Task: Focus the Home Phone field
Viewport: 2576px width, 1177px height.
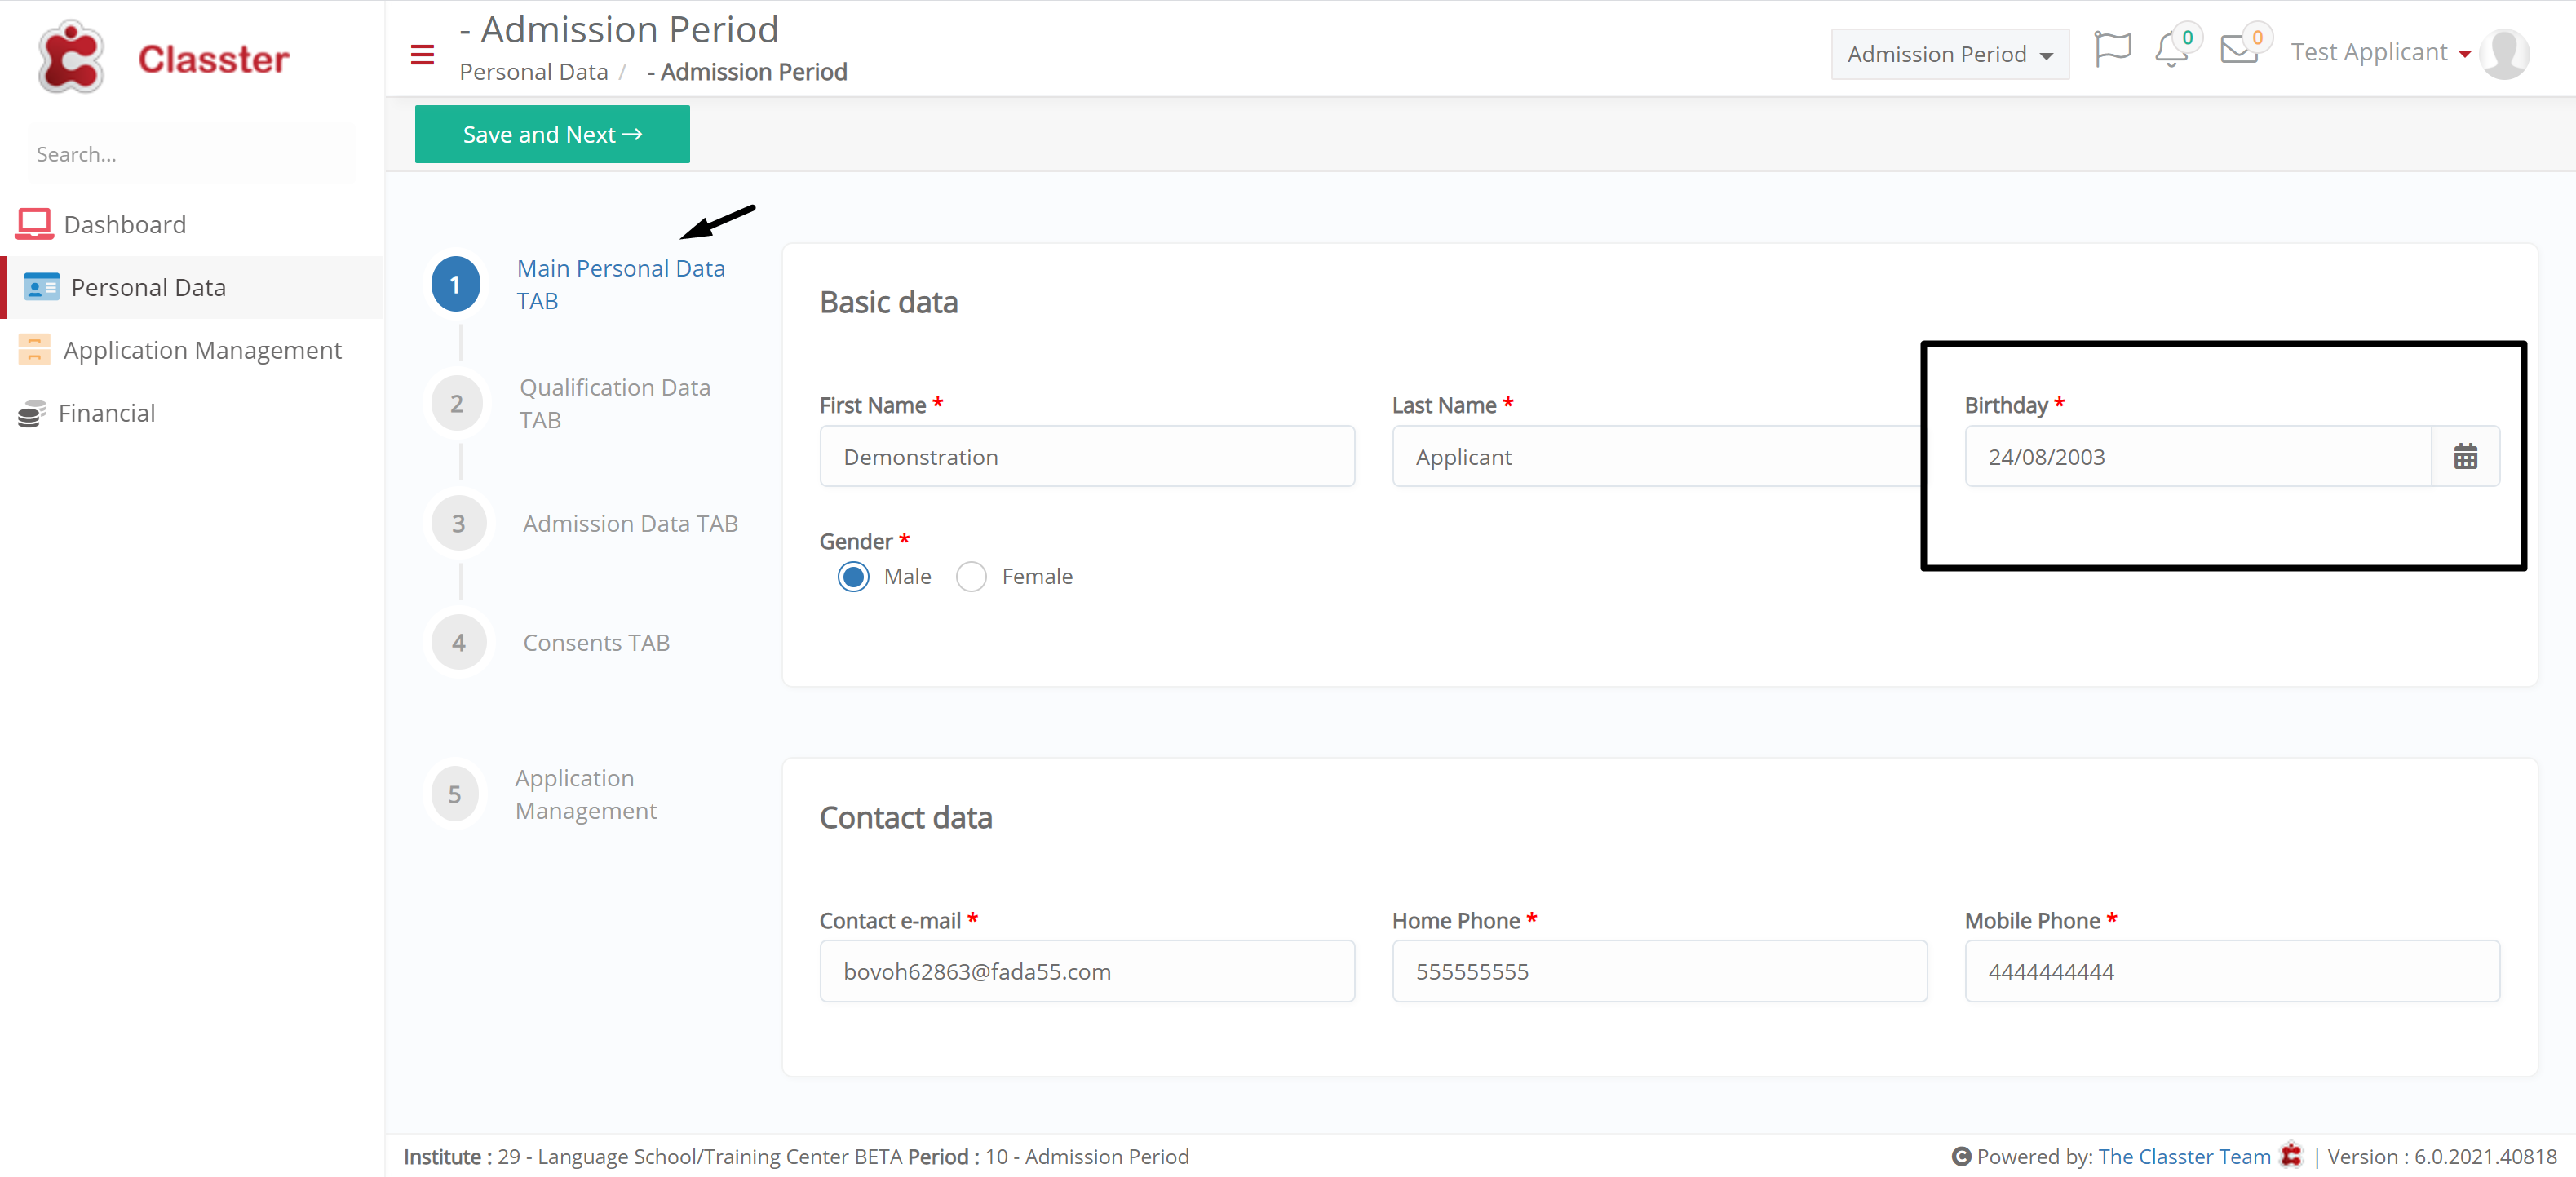Action: [x=1660, y=971]
